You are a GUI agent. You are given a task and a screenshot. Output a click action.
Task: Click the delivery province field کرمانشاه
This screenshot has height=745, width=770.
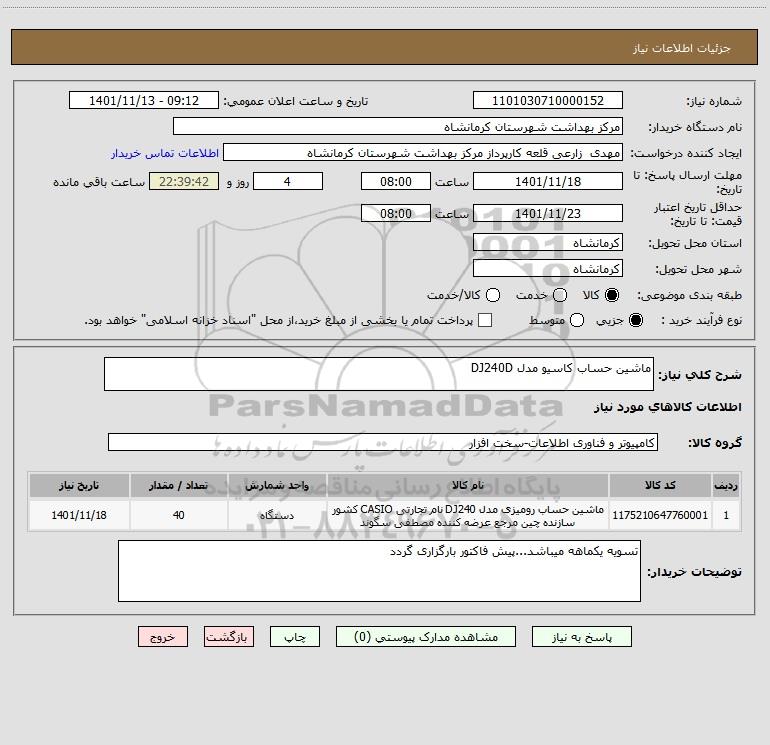(548, 243)
